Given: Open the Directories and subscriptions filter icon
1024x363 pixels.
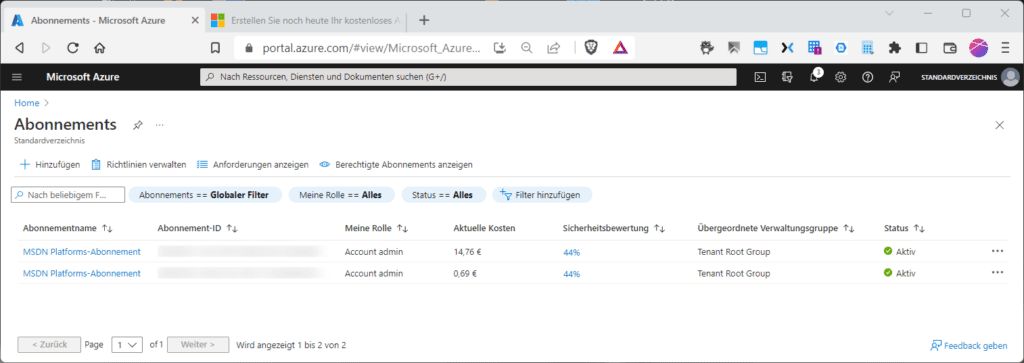Looking at the screenshot, I should pos(787,77).
